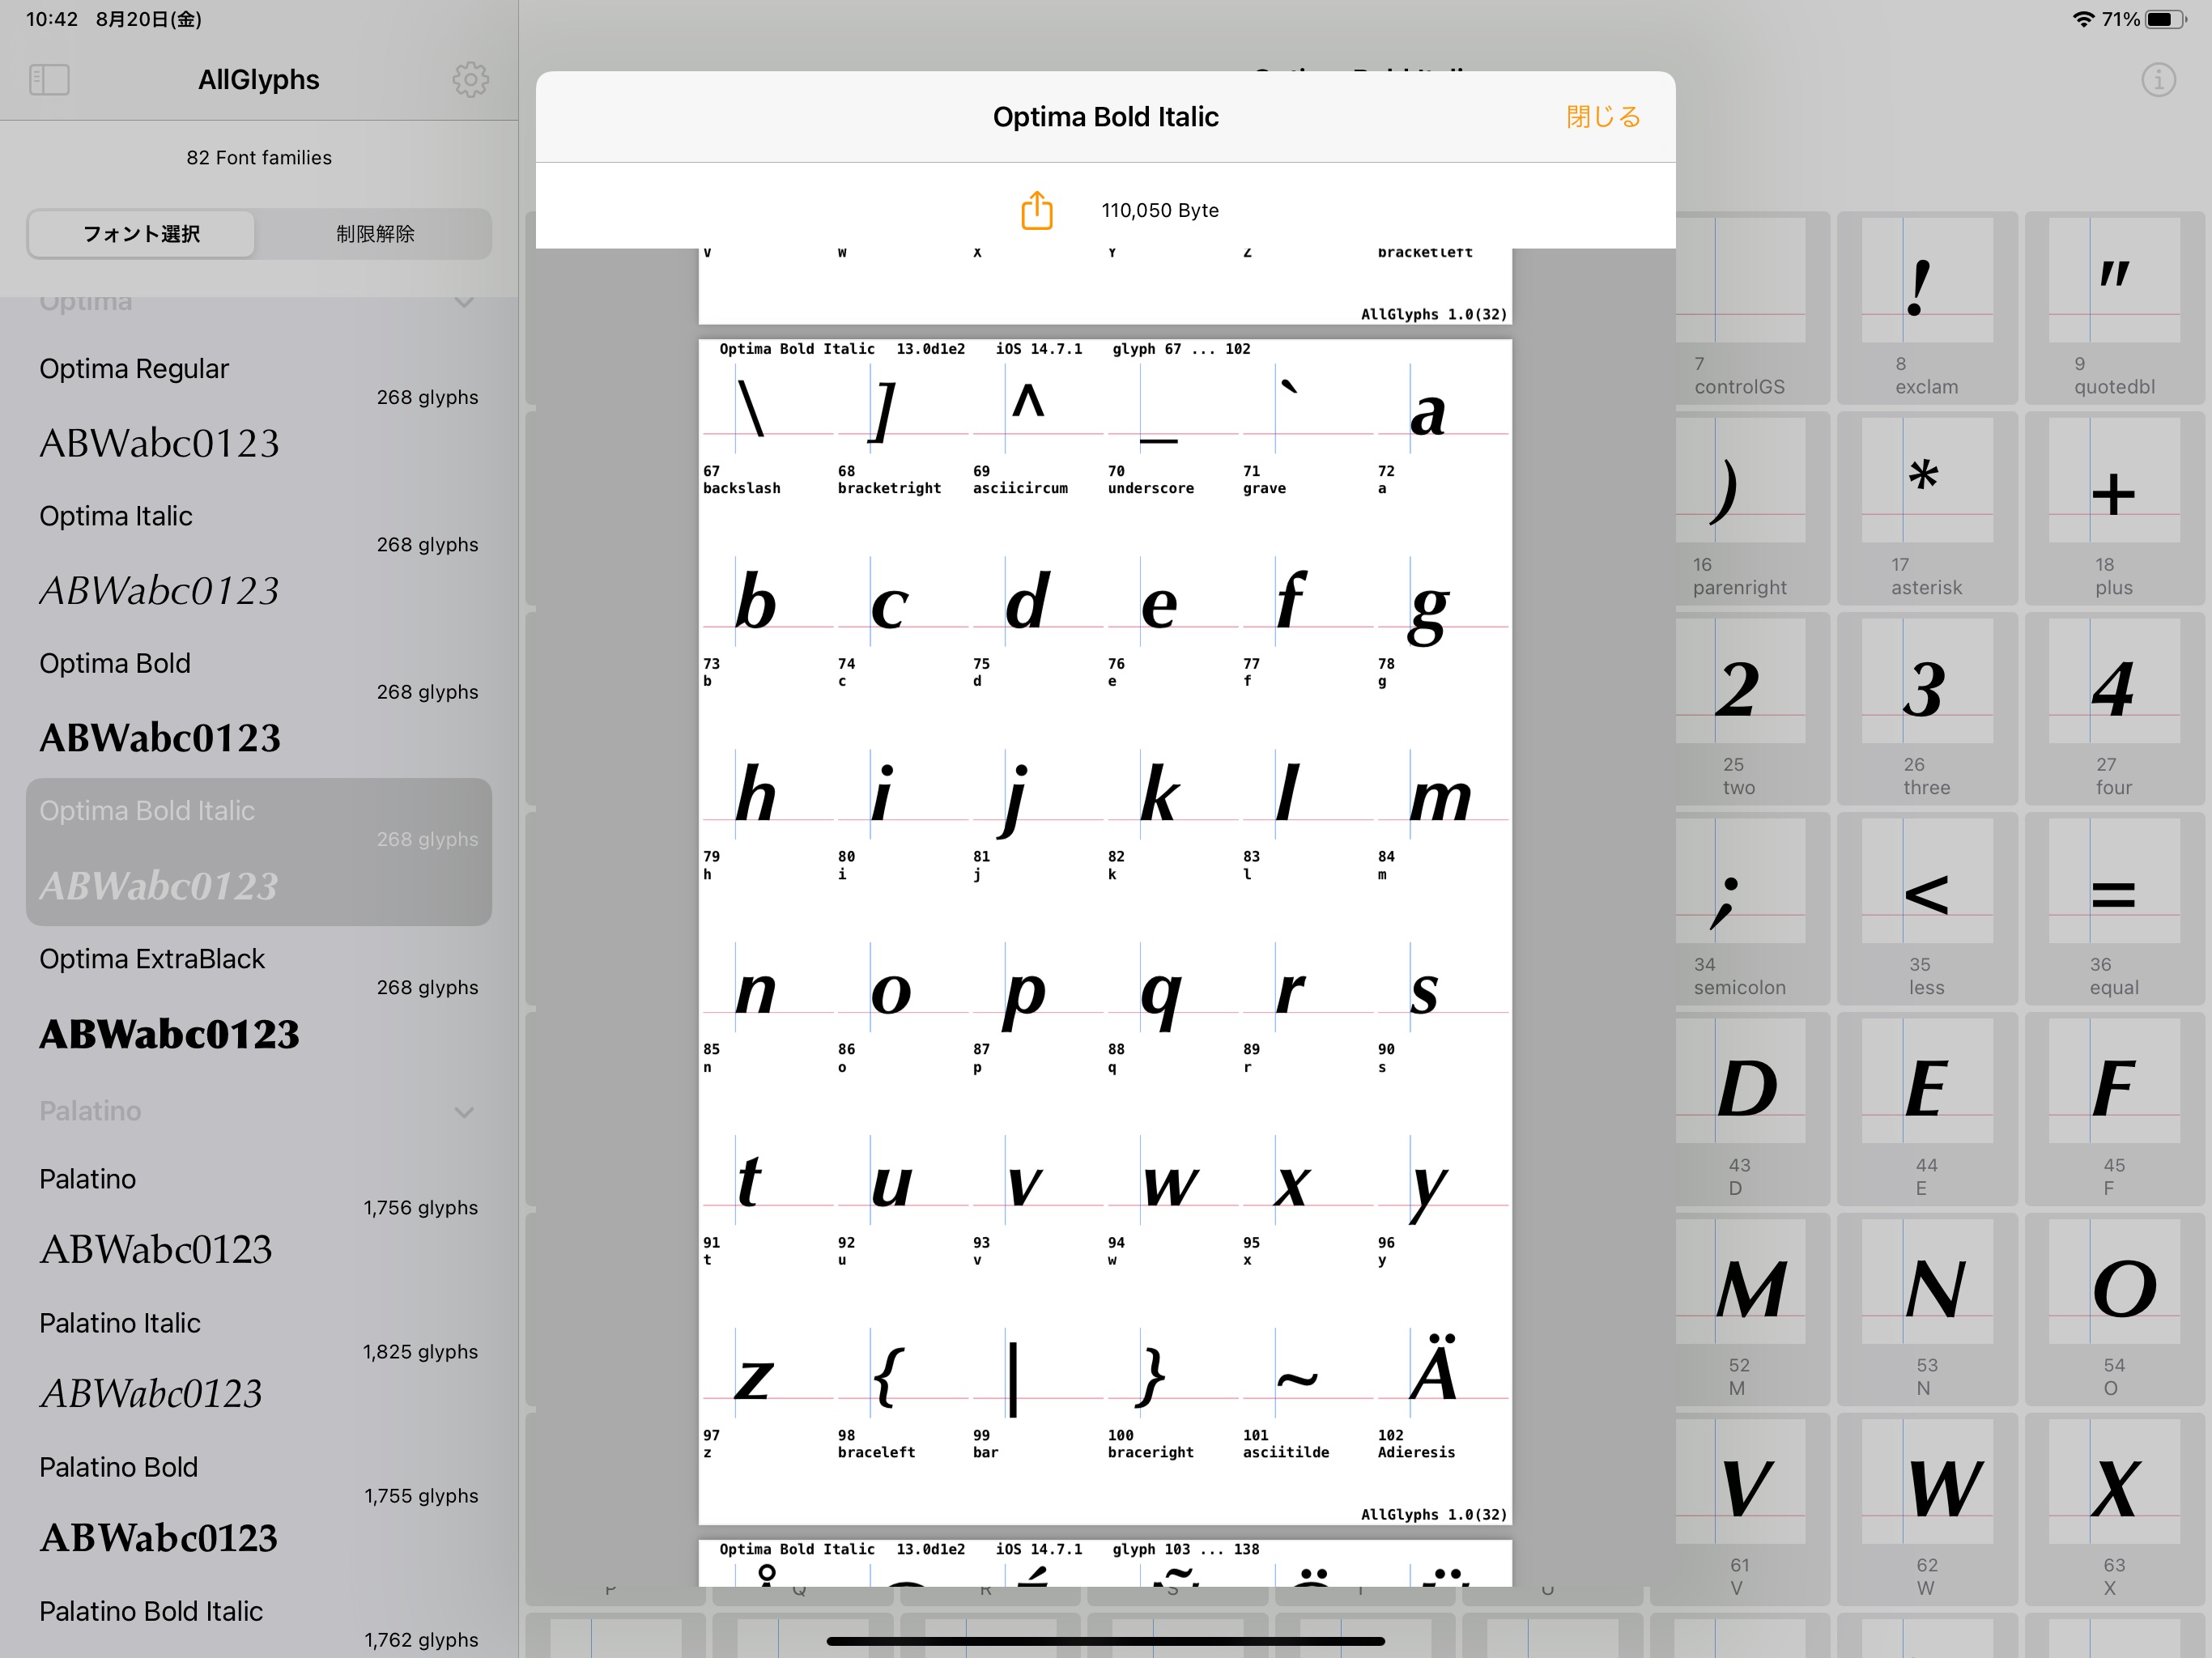Image resolution: width=2212 pixels, height=1658 pixels.
Task: Tap the '1,825 glyphs' count label
Action: point(420,1352)
